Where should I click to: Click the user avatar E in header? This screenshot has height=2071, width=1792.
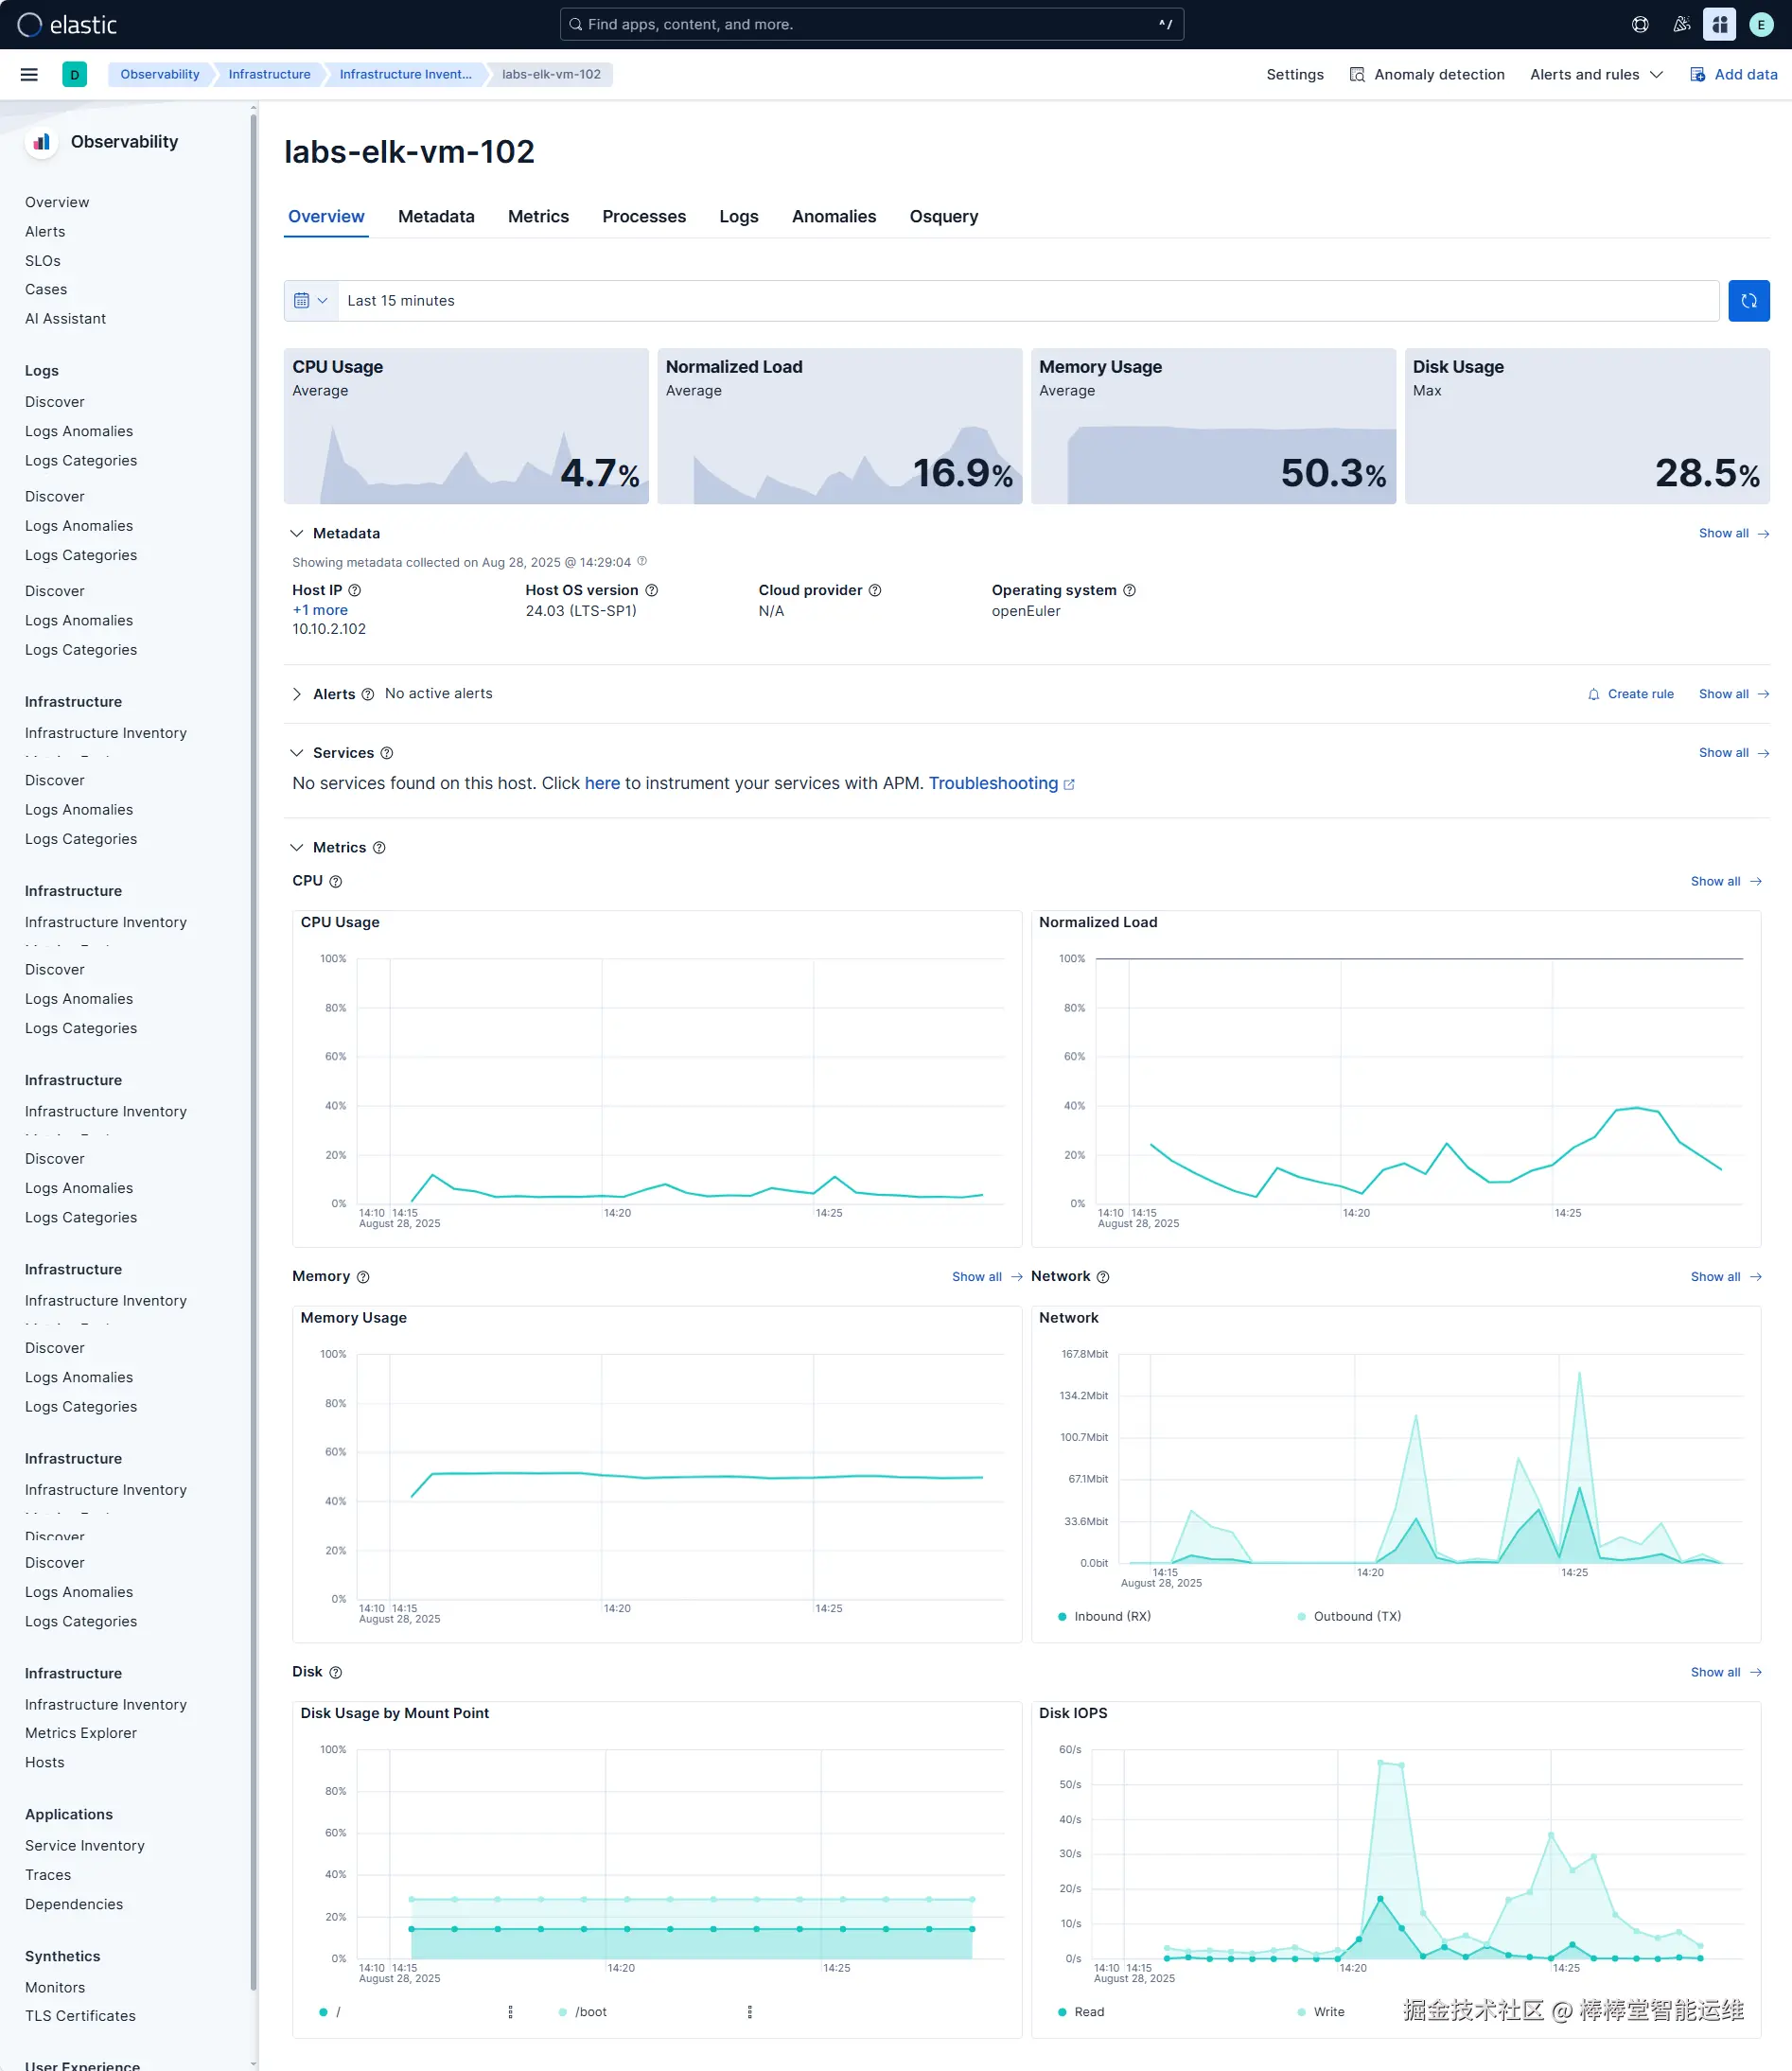(1761, 24)
